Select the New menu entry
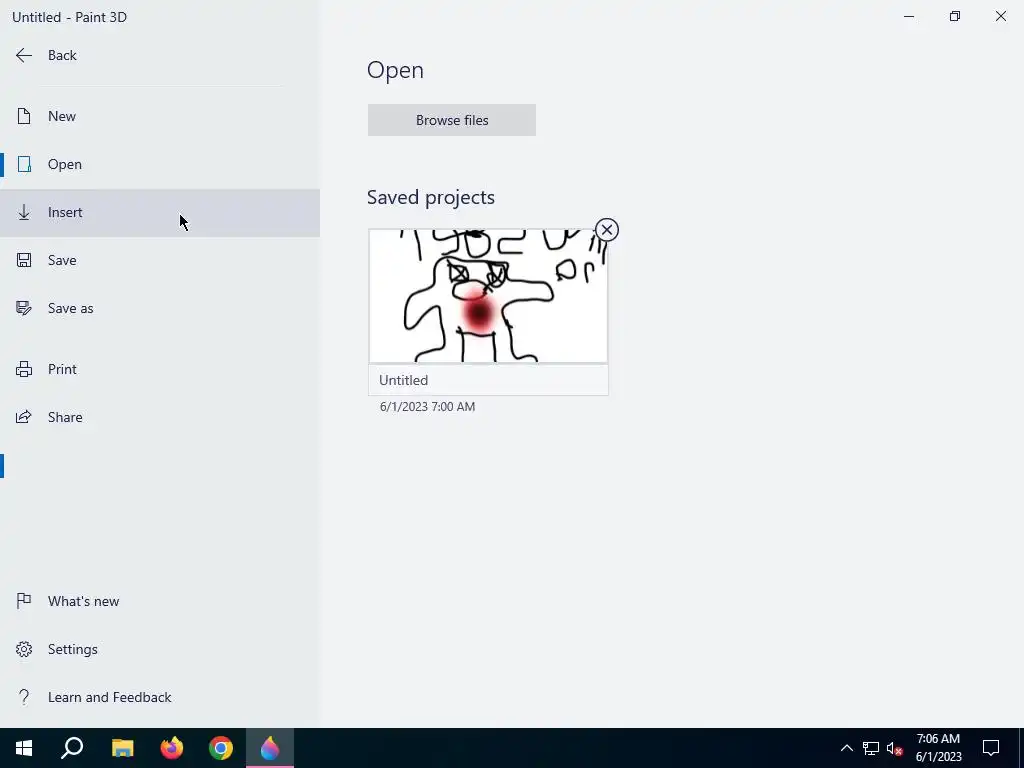Viewport: 1024px width, 768px height. 160,116
